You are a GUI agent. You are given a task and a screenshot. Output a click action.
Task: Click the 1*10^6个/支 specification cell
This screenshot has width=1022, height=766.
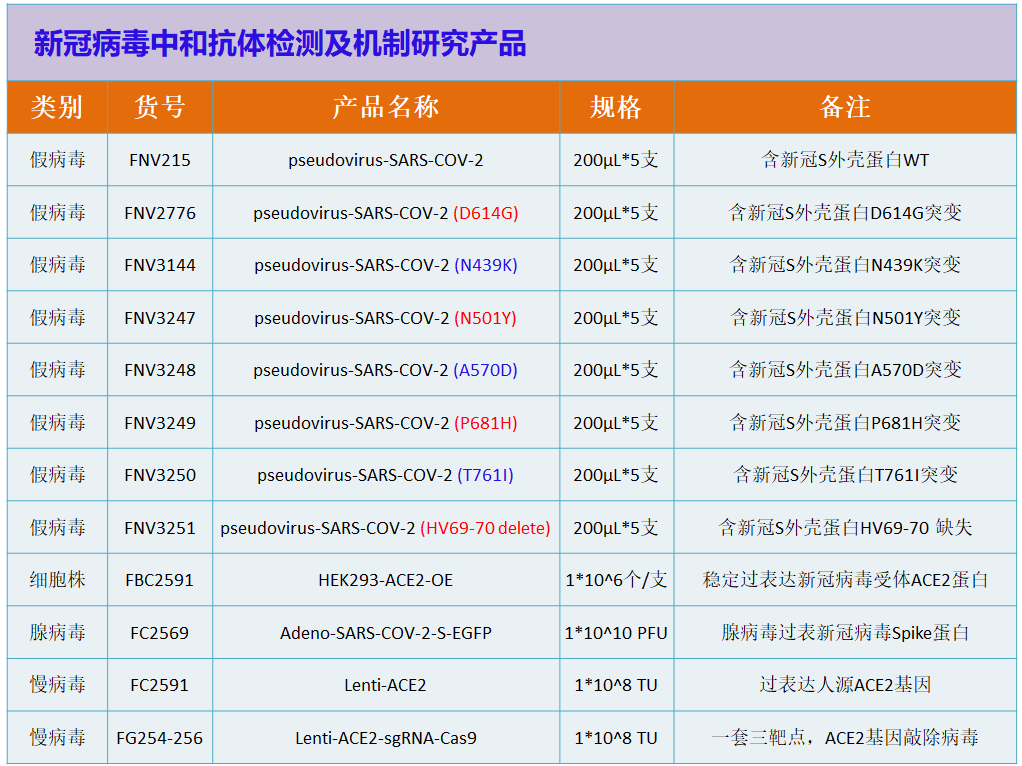click(x=616, y=580)
